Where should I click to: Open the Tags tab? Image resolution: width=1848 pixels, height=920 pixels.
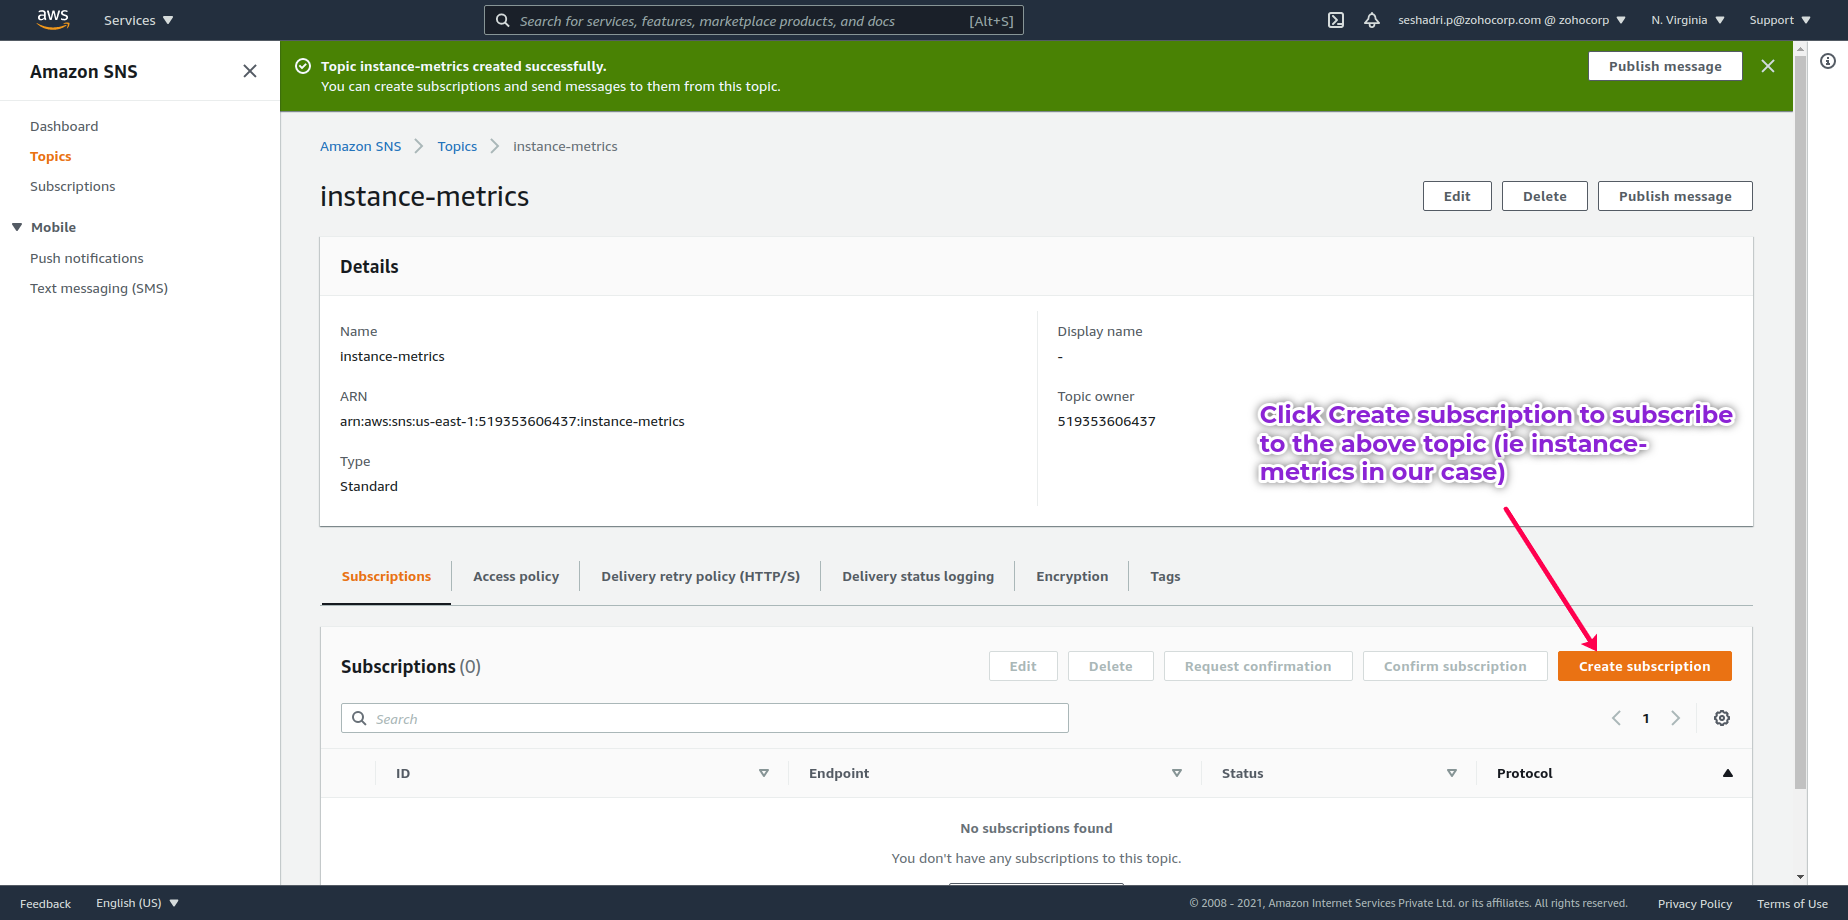[1165, 576]
